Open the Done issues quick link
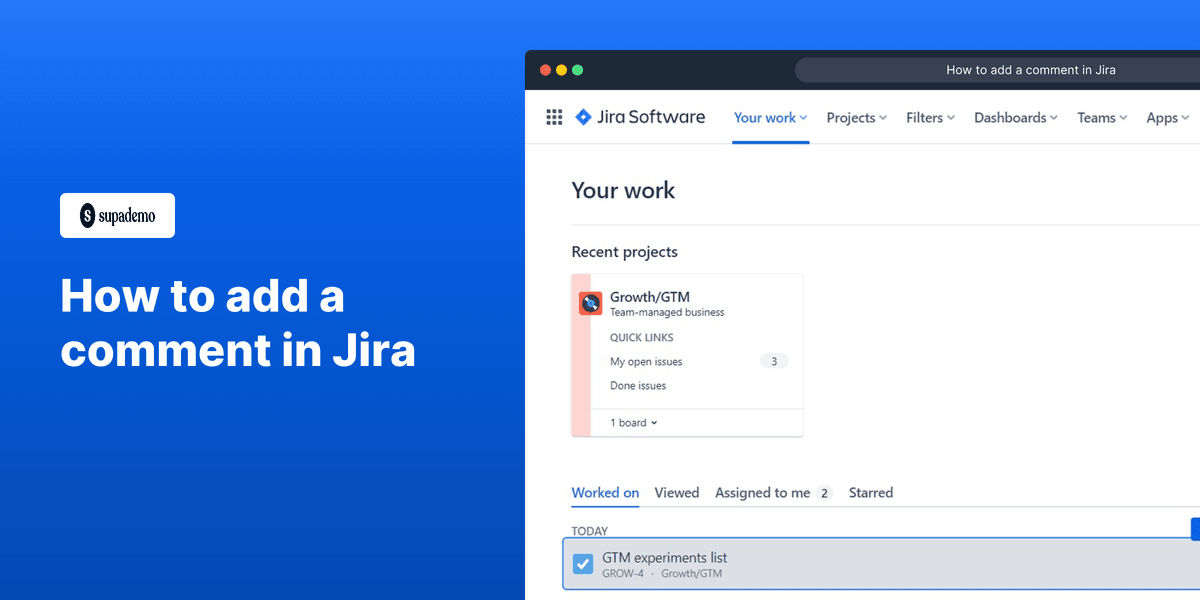 tap(637, 385)
